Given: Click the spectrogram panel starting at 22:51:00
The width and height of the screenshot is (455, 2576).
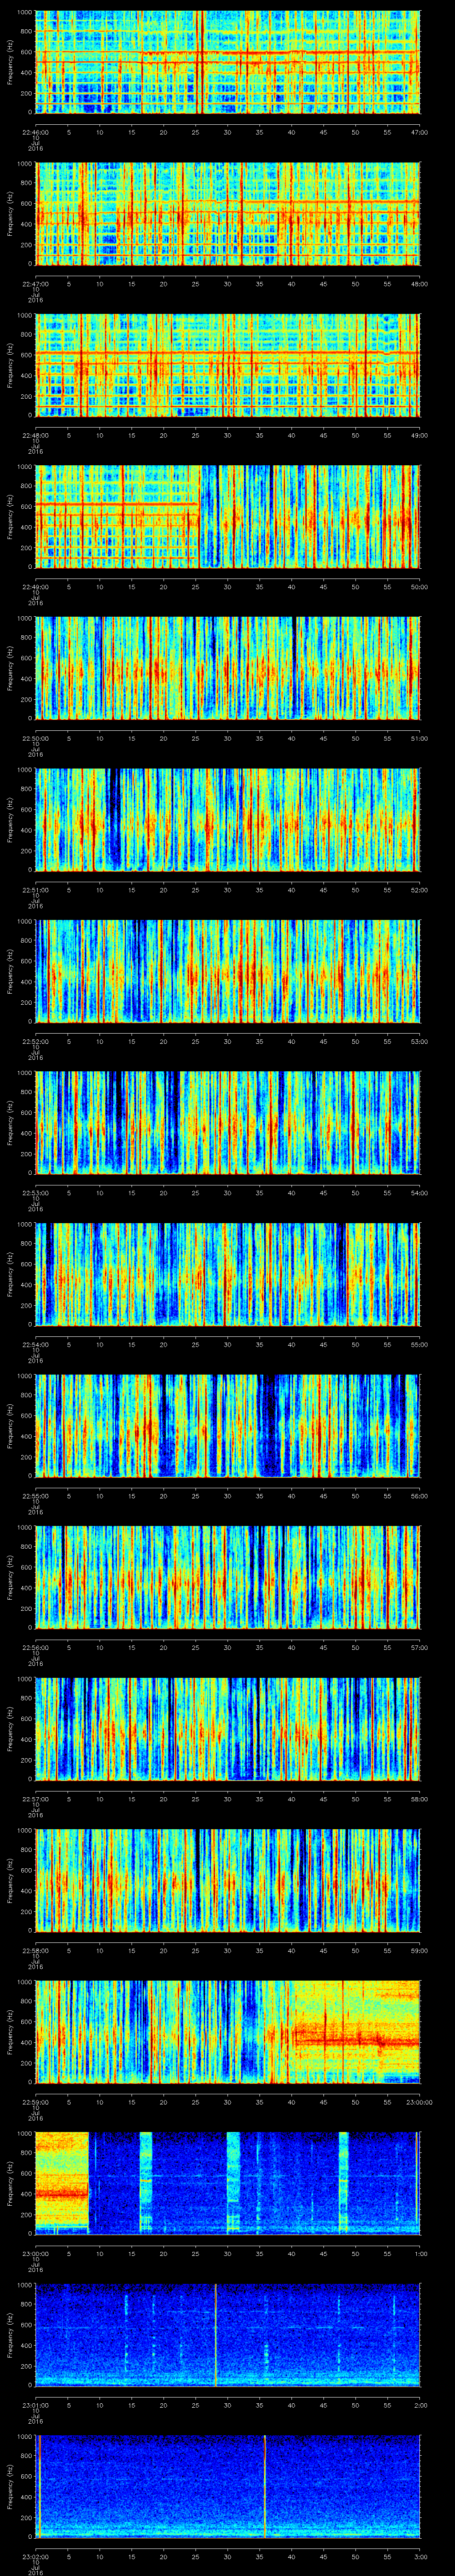Looking at the screenshot, I should pos(228,820).
